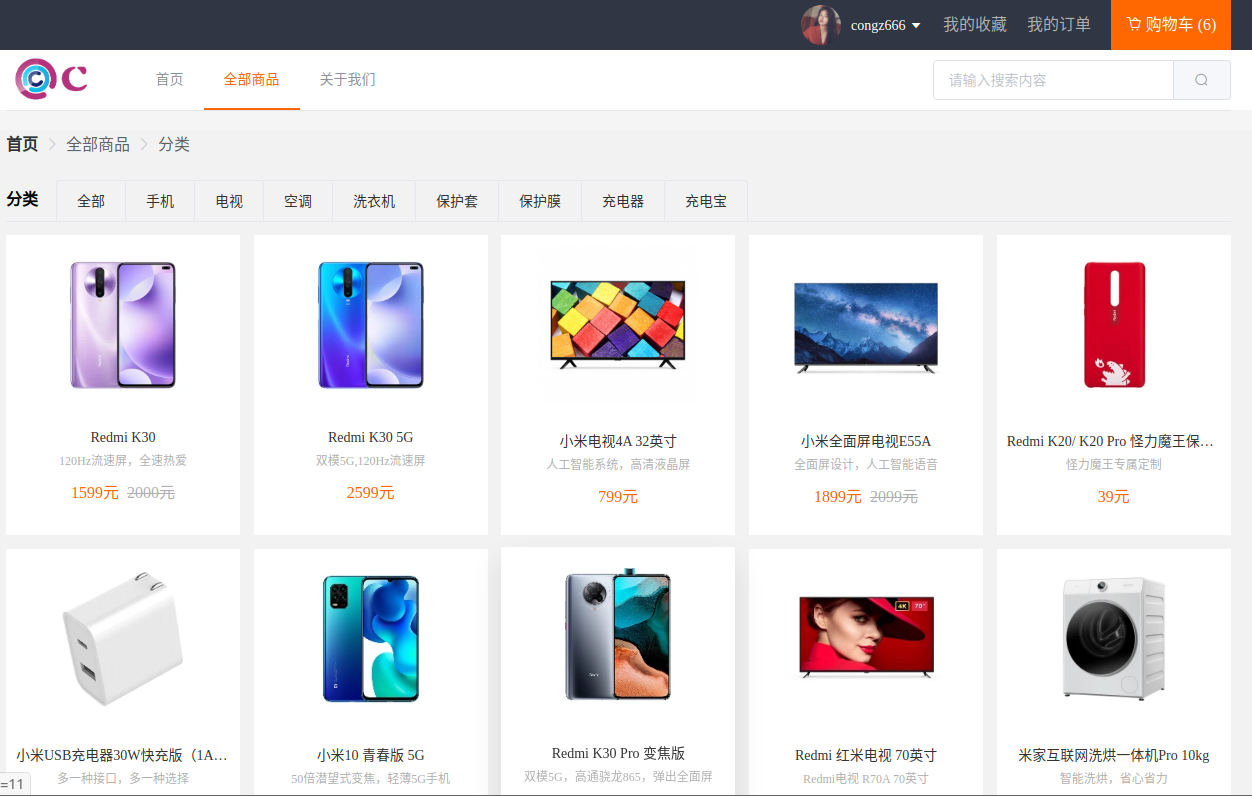Select the 充电宝 category tab

pos(706,201)
